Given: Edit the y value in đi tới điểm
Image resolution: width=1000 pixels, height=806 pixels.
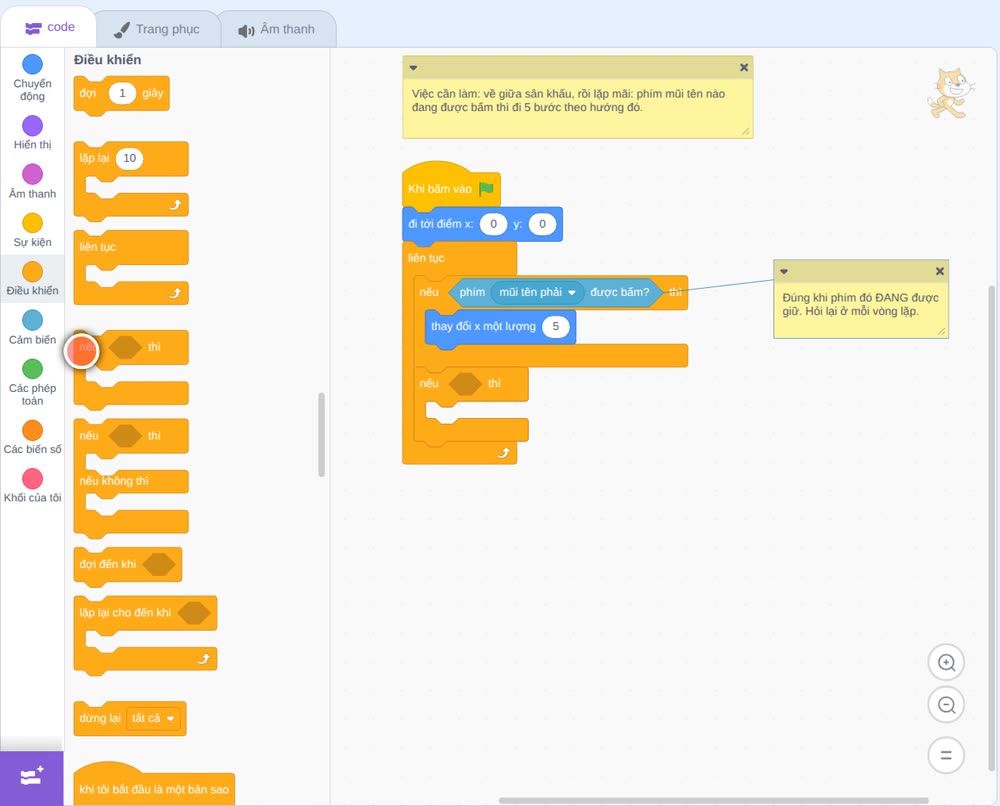Looking at the screenshot, I should (x=542, y=224).
